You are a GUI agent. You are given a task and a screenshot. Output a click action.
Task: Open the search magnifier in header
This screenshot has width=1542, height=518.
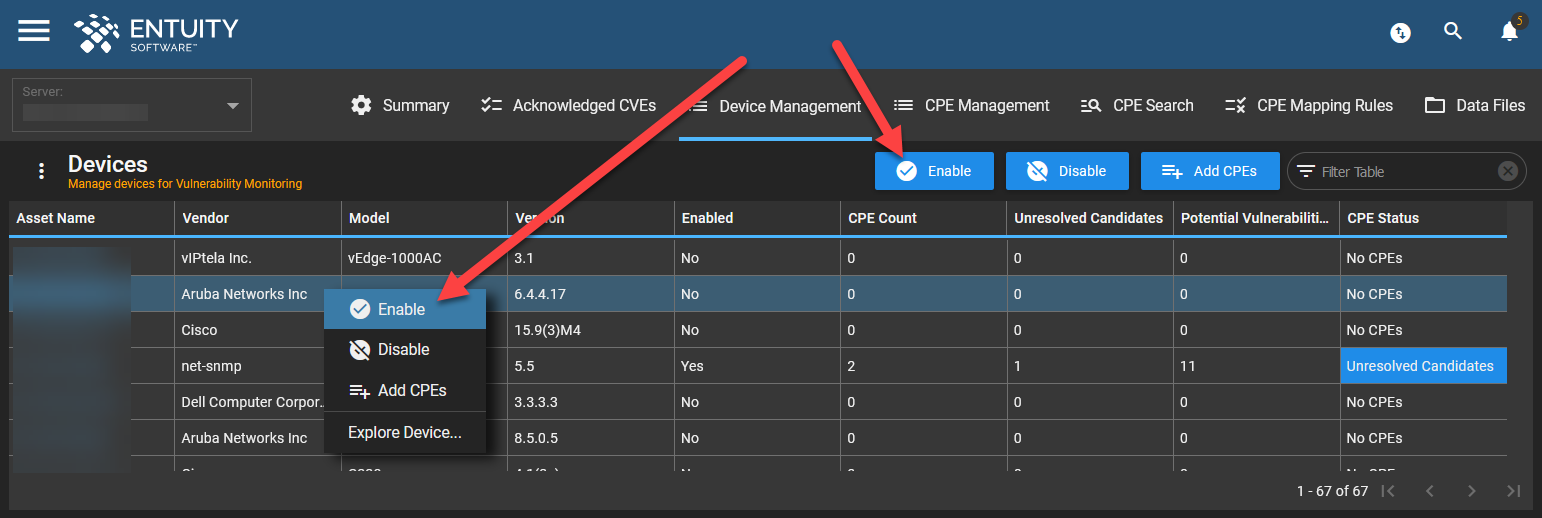click(1453, 31)
